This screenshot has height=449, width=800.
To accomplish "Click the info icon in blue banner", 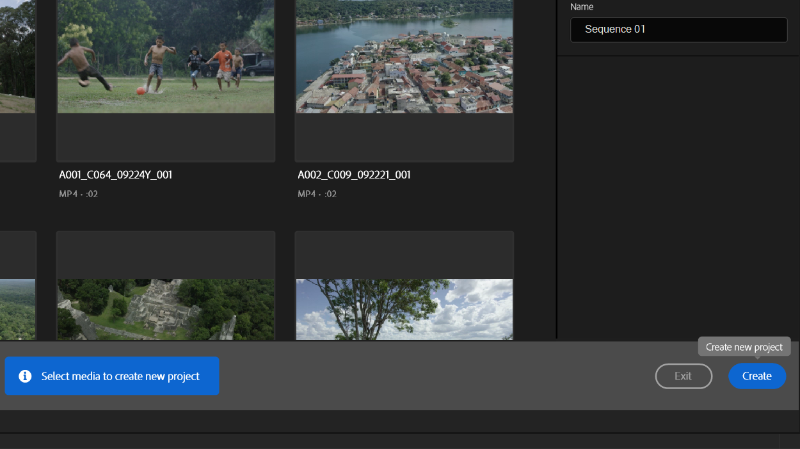I will click(x=25, y=376).
